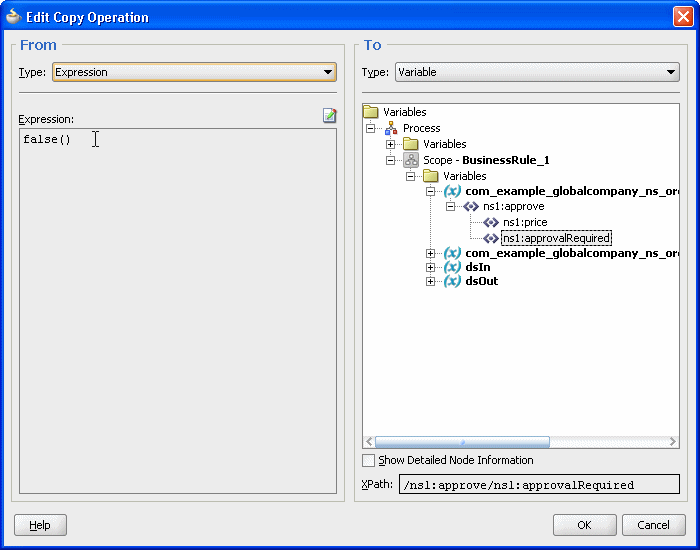Select the ns1:price tree row
This screenshot has width=700, height=550.
(525, 222)
